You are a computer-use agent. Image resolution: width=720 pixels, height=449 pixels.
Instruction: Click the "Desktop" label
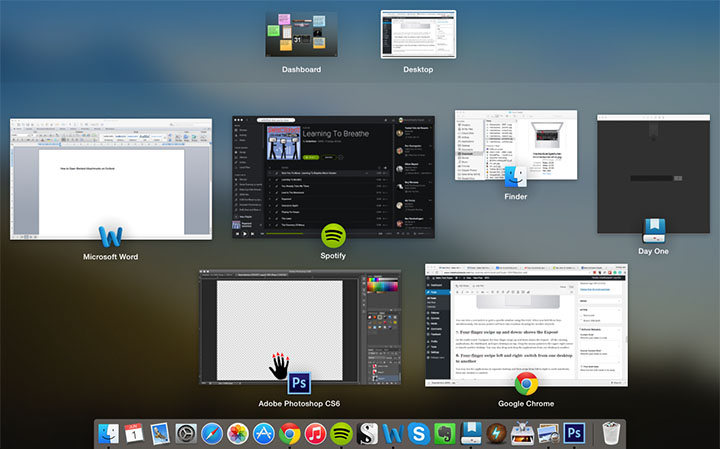click(x=418, y=69)
